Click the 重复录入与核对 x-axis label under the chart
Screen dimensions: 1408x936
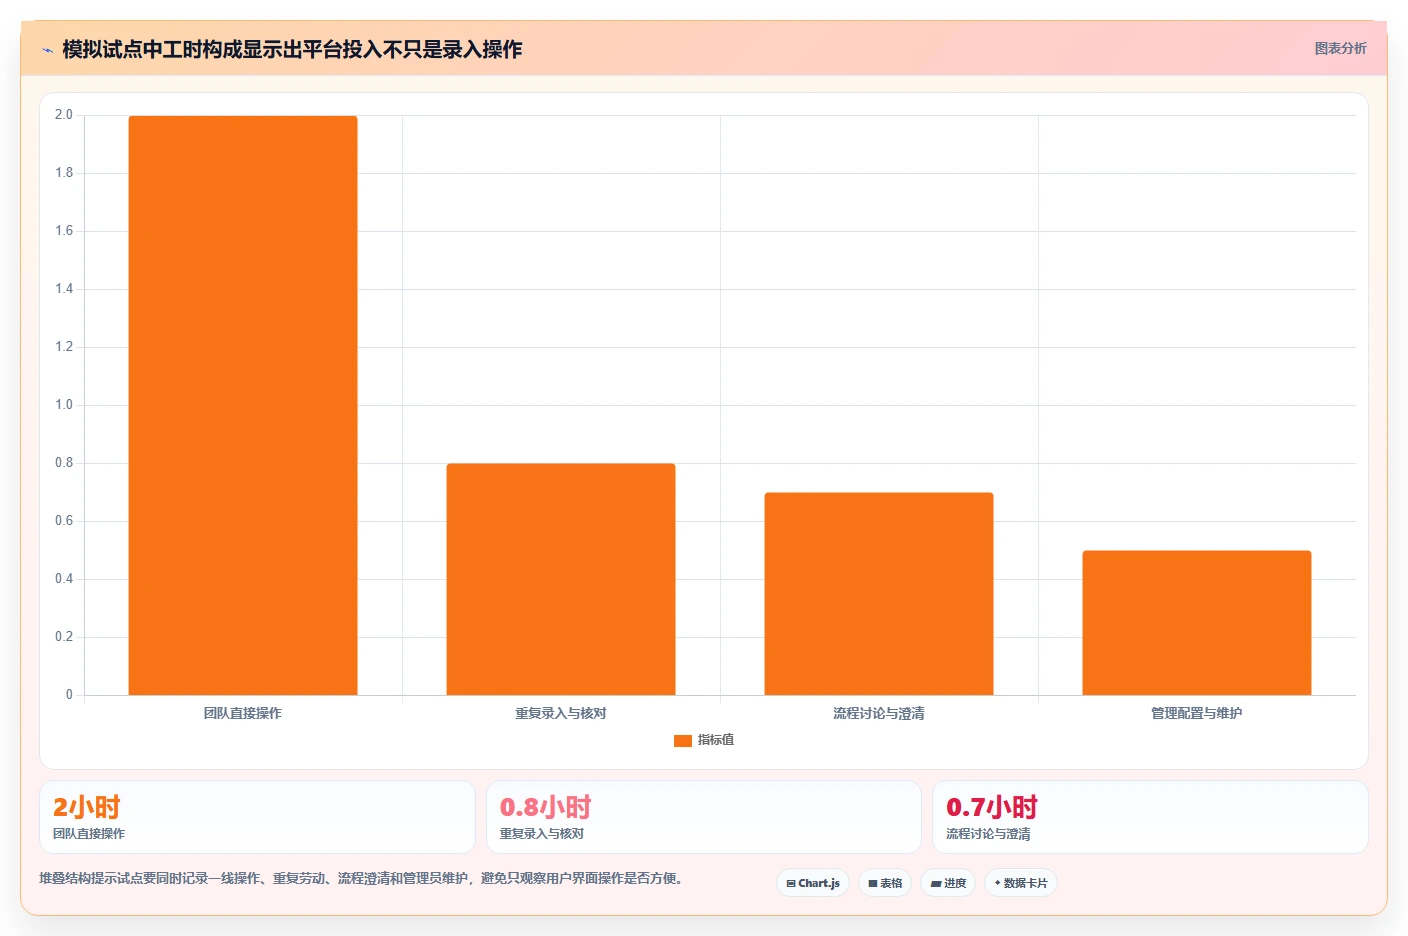click(561, 713)
